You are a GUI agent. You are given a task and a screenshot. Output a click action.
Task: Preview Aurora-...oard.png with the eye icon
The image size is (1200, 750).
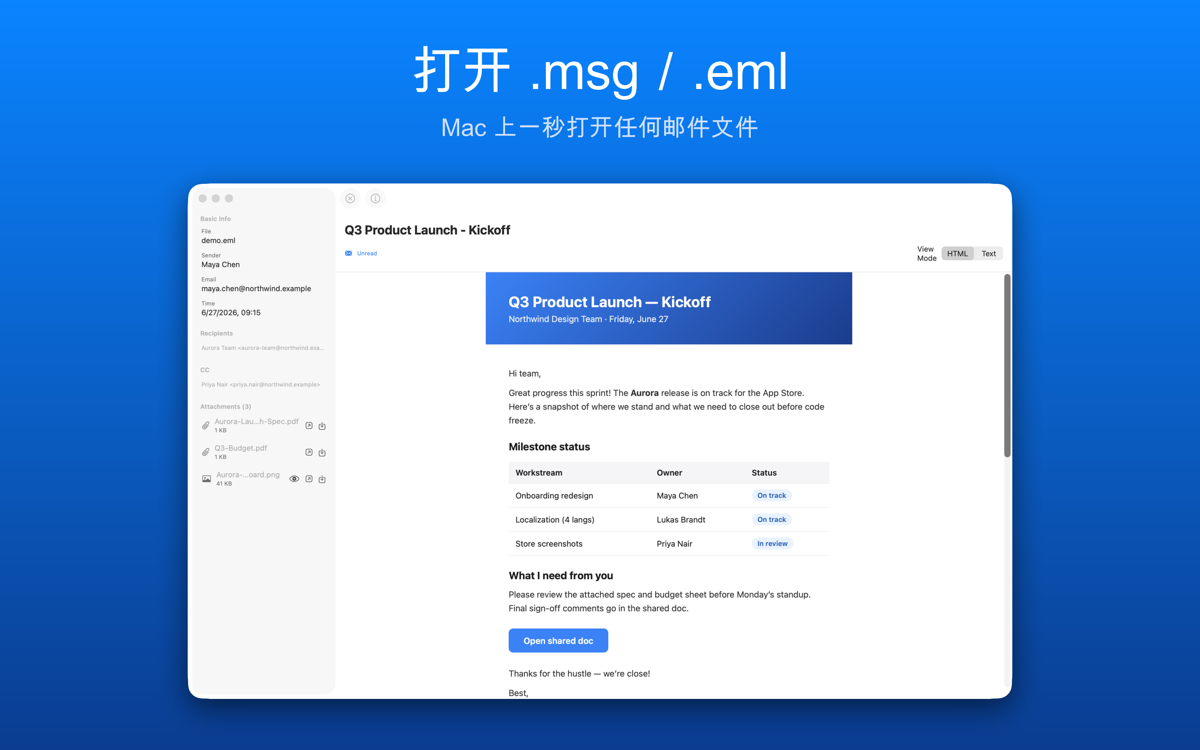point(294,479)
